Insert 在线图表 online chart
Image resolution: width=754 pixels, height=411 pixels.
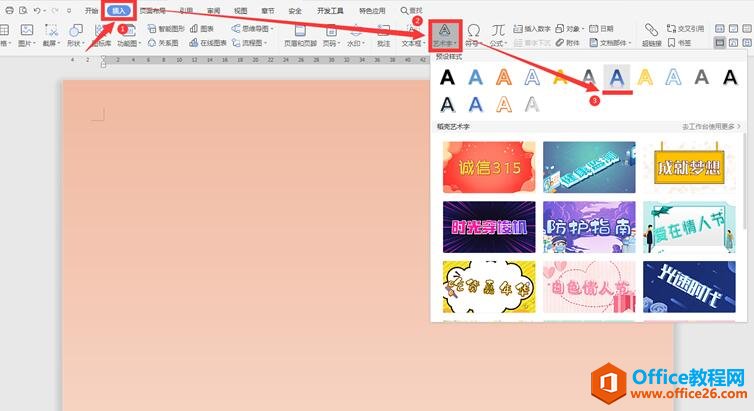(208, 43)
